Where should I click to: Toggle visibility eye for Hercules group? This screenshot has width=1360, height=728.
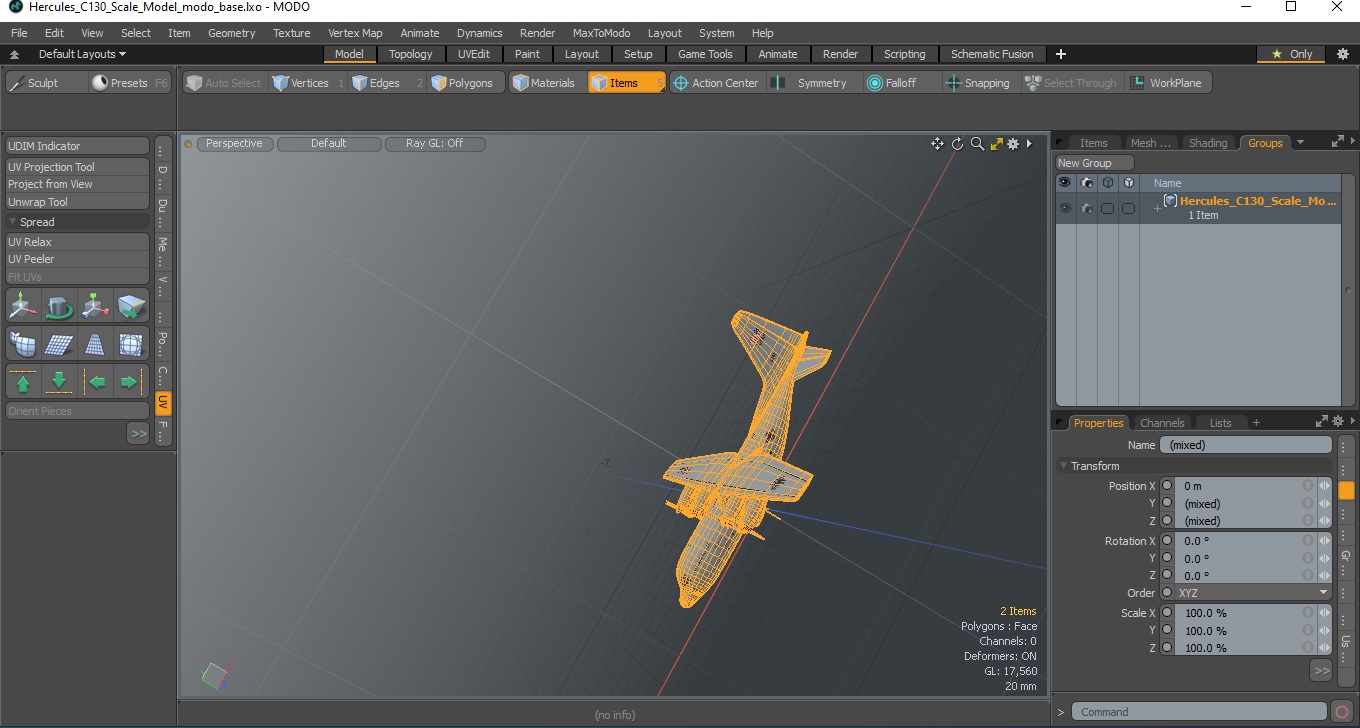pyautogui.click(x=1065, y=208)
